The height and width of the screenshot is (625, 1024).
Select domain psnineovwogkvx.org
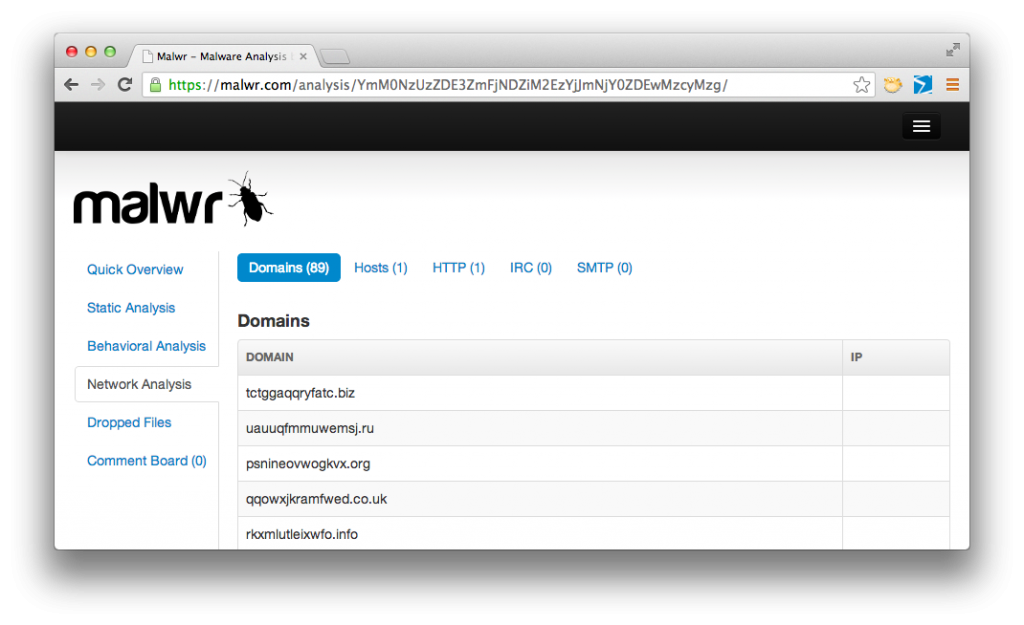(x=308, y=464)
